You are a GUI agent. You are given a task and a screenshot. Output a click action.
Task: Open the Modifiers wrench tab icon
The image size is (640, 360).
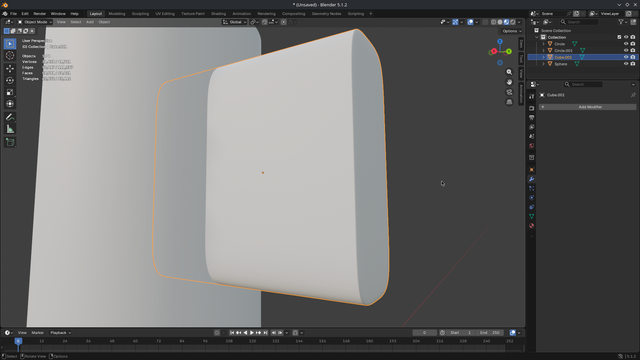[x=531, y=179]
